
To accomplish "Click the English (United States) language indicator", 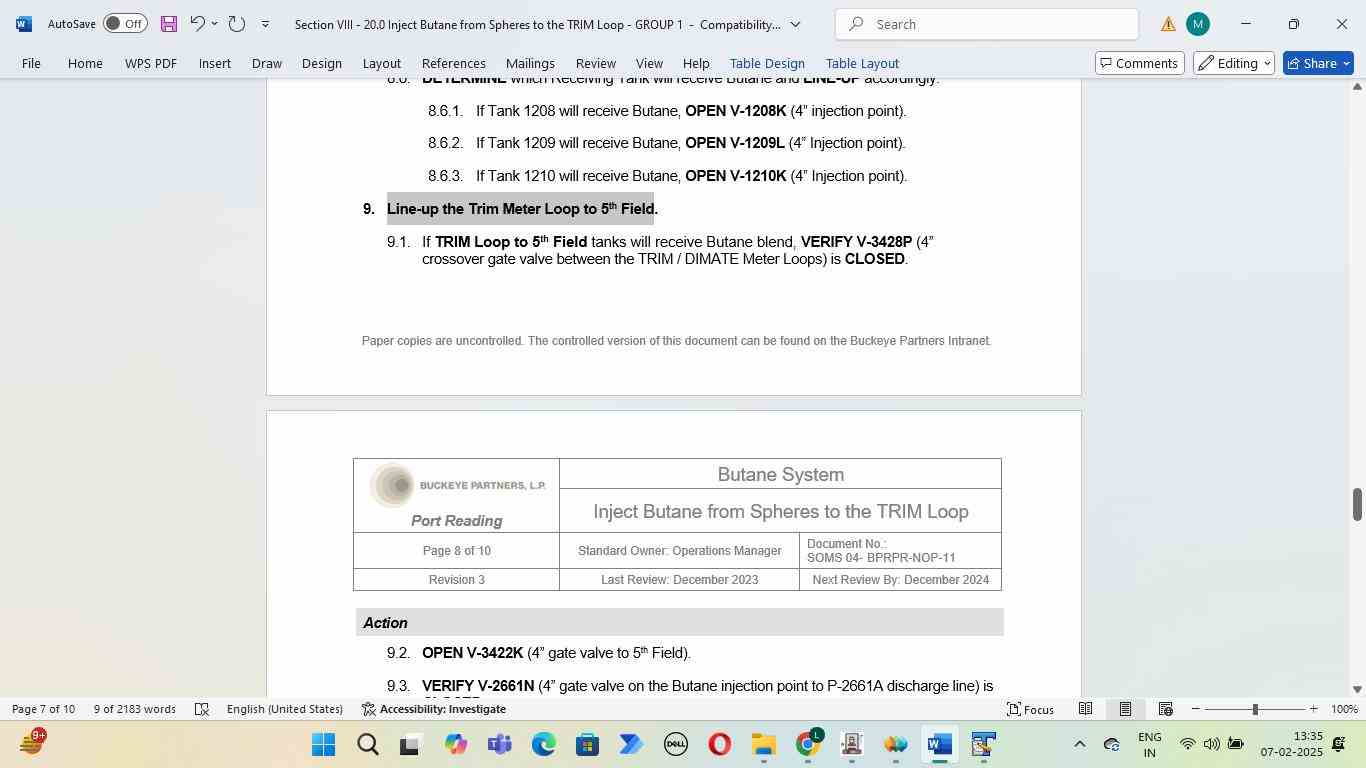I will click(285, 709).
